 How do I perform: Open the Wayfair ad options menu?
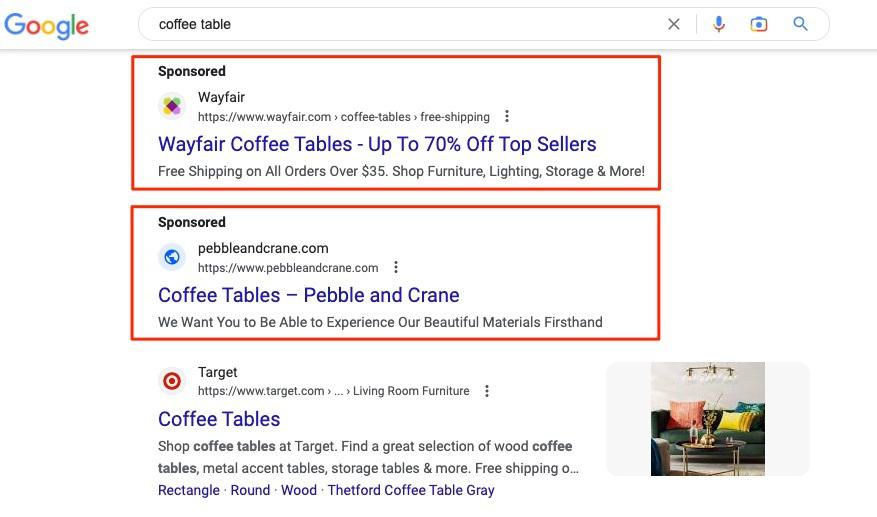[507, 116]
